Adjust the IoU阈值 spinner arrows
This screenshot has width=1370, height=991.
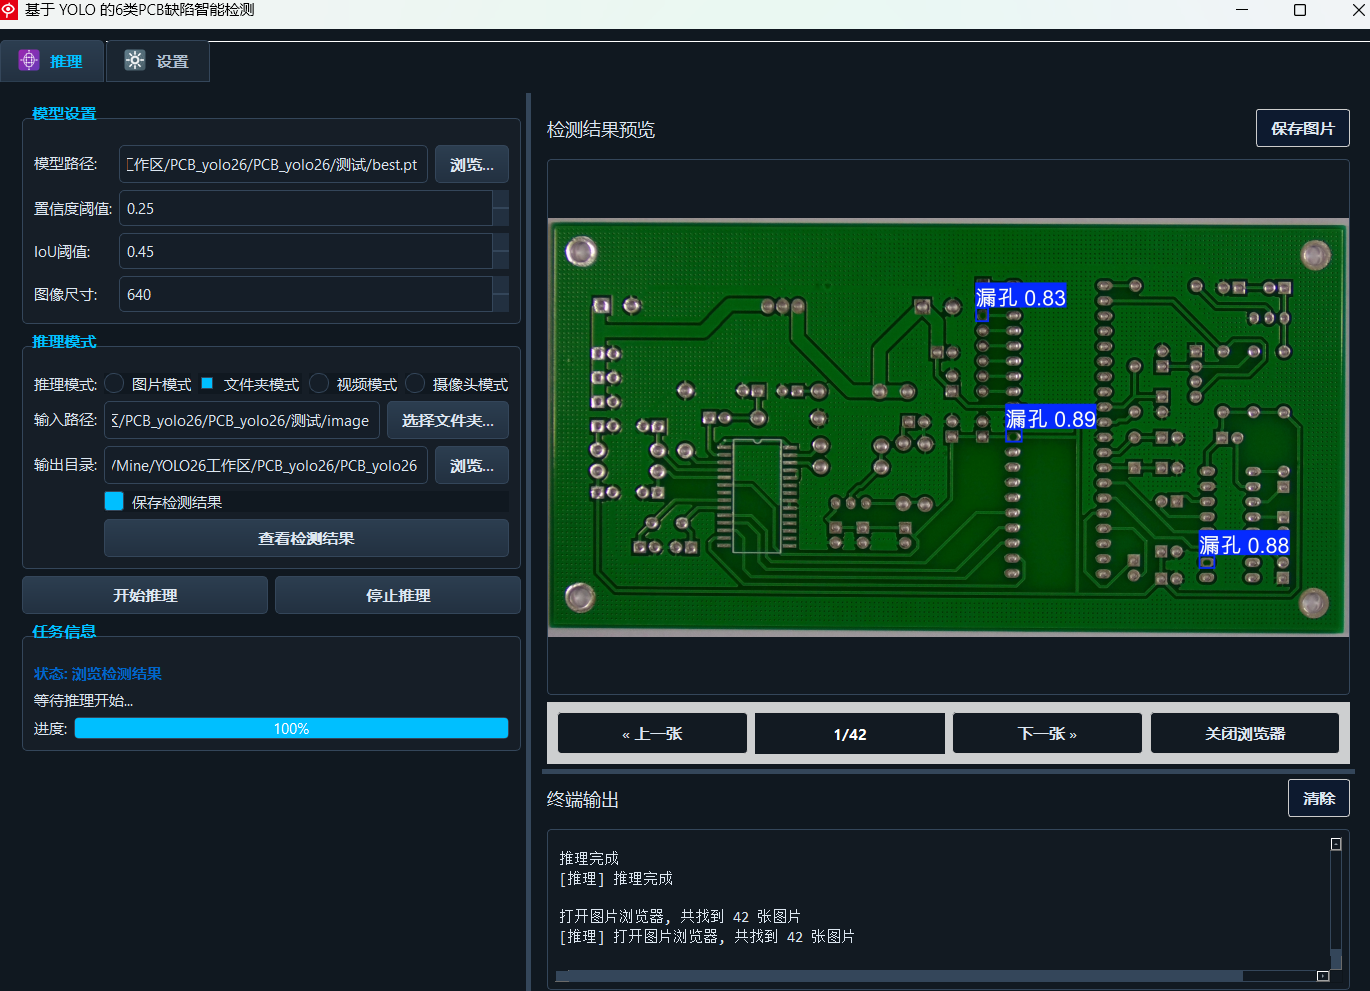[x=501, y=251]
